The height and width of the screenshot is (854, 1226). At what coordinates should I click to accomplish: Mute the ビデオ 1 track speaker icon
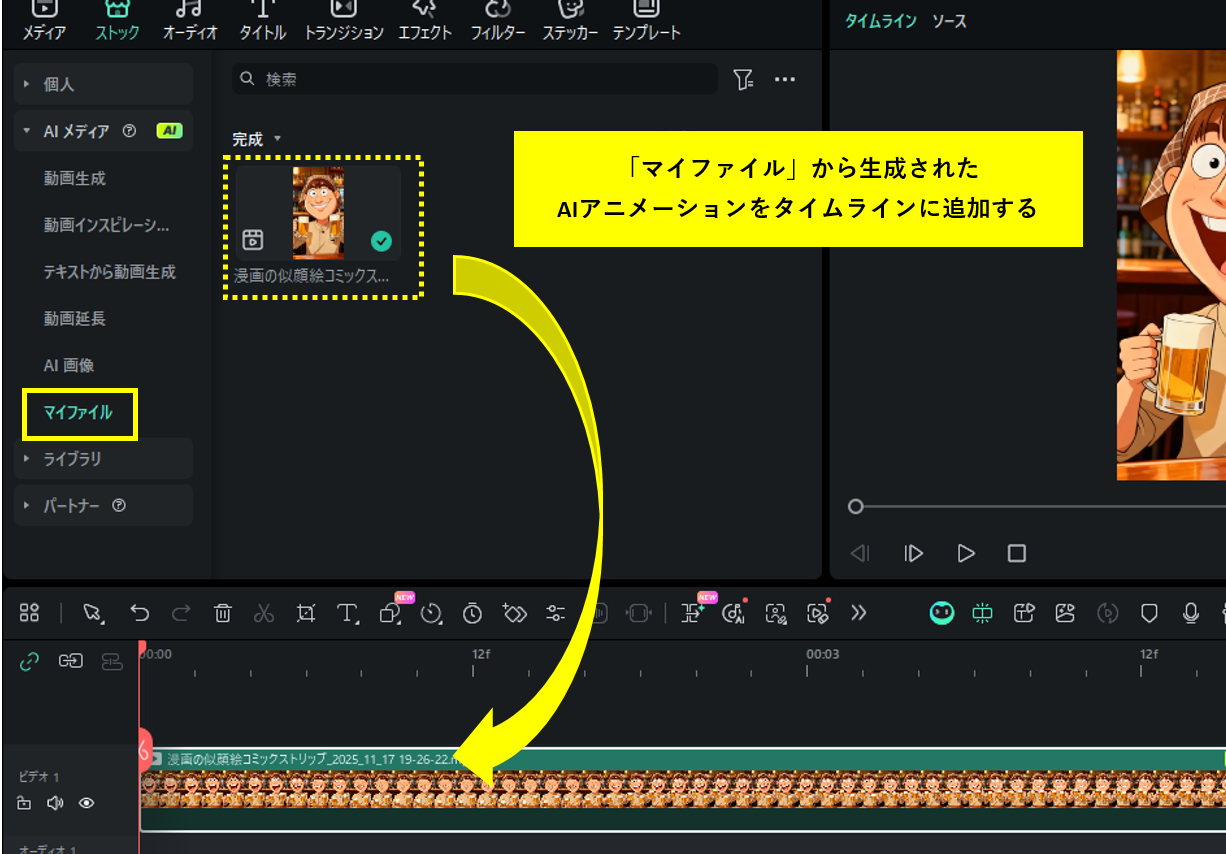(x=56, y=802)
